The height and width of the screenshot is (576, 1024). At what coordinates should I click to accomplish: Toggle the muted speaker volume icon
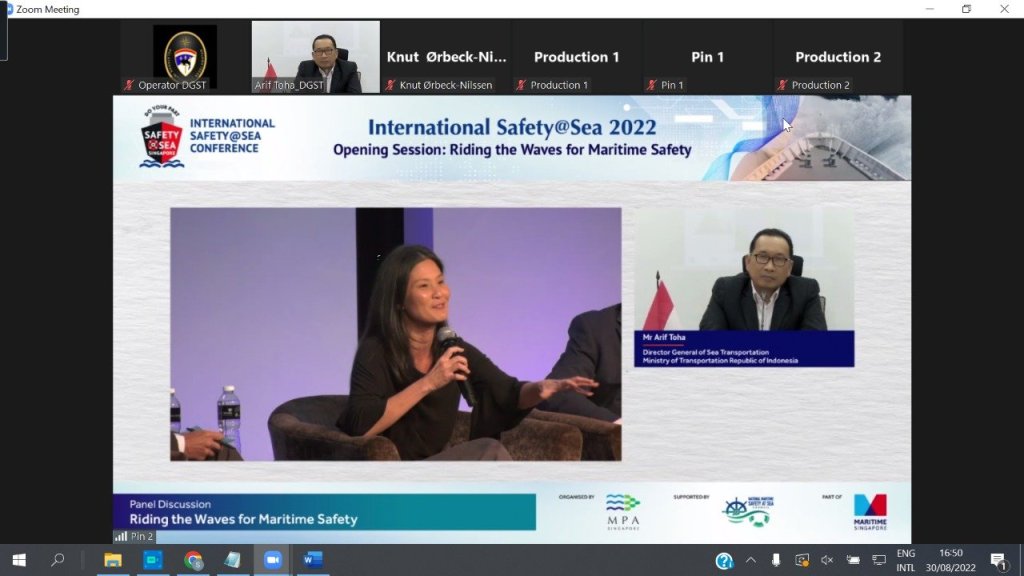pos(827,560)
